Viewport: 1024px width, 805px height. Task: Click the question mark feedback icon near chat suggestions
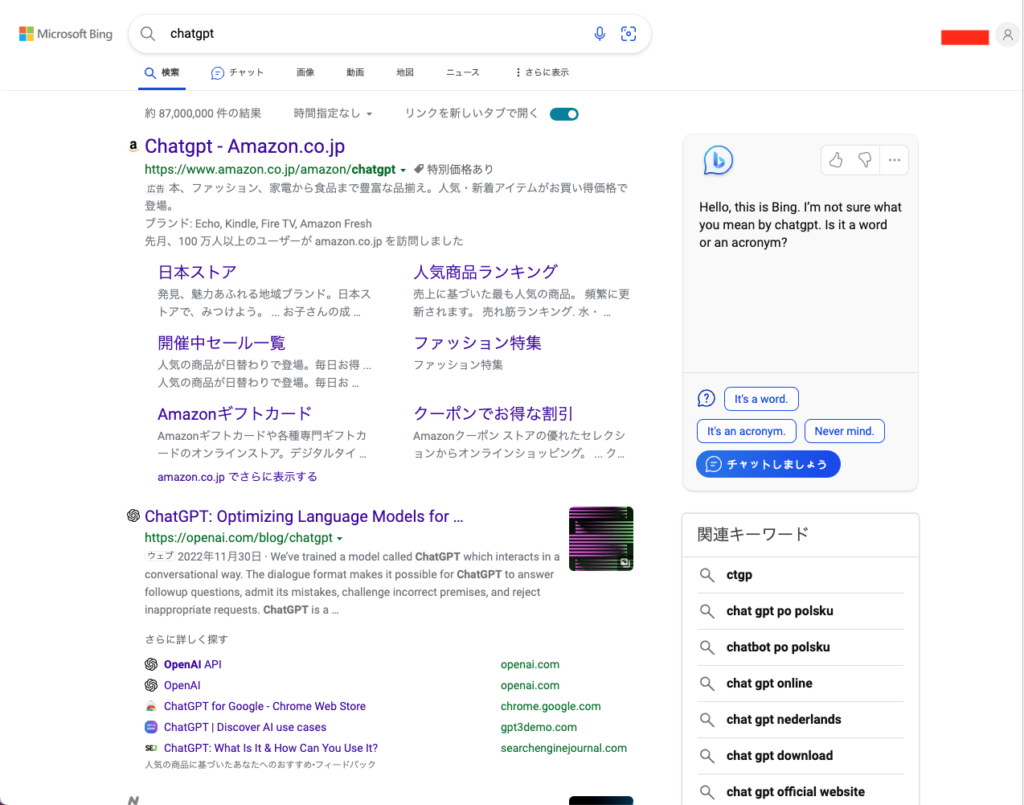706,398
